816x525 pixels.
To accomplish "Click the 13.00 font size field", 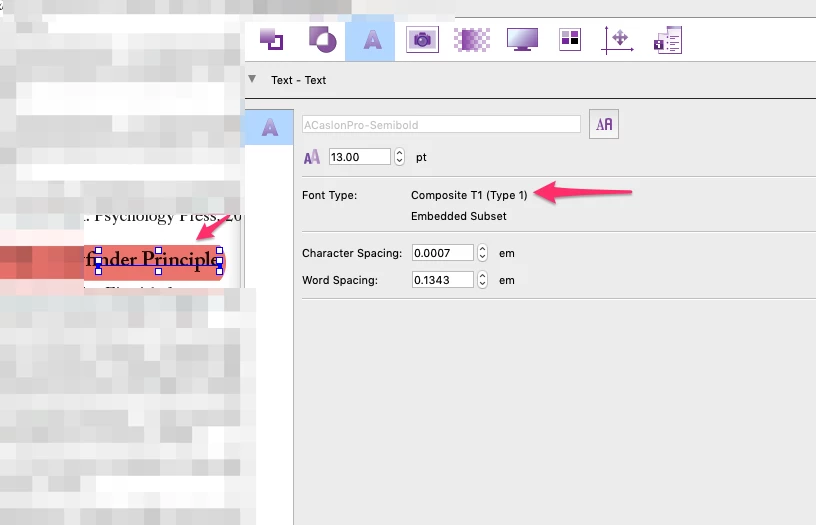I will tap(360, 157).
